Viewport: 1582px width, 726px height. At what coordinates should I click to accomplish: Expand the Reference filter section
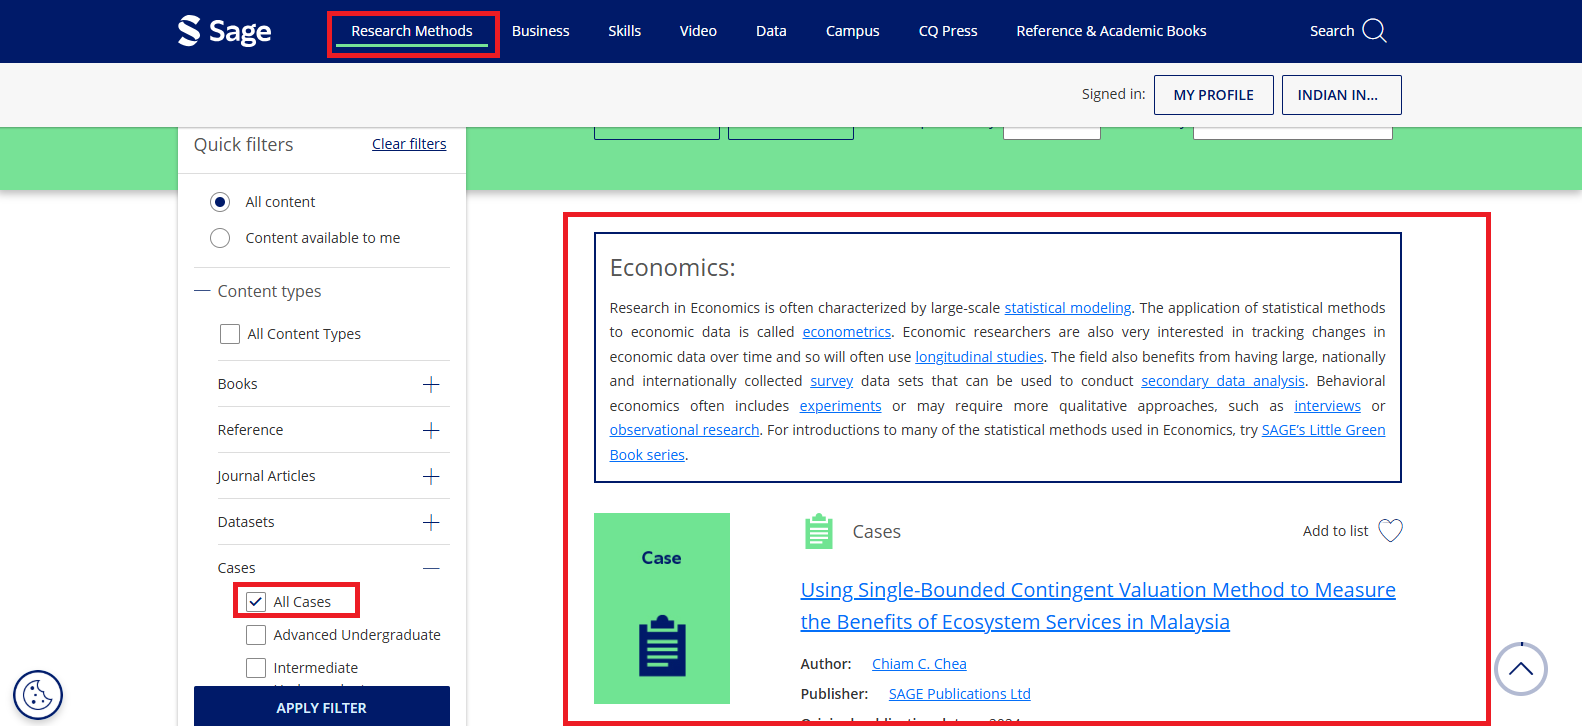431,431
